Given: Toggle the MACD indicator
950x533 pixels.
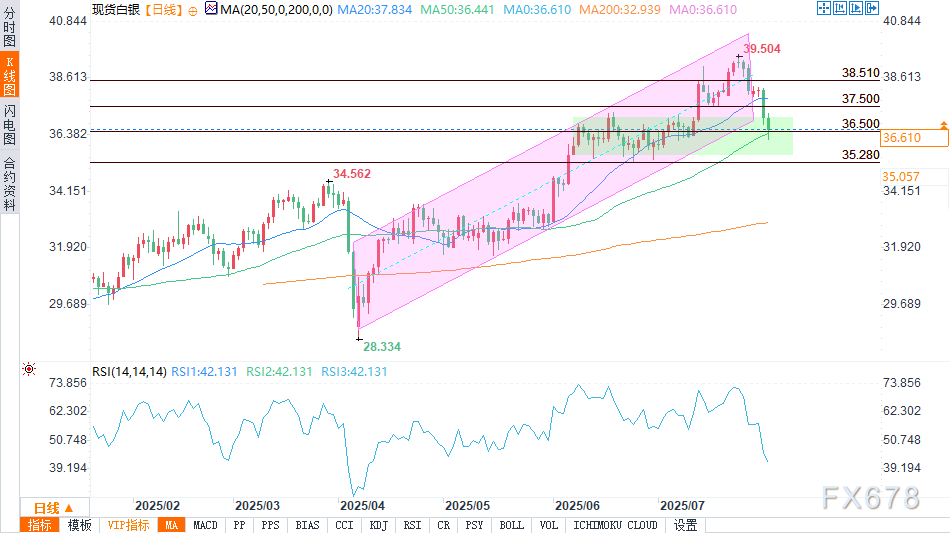Looking at the screenshot, I should [x=205, y=525].
